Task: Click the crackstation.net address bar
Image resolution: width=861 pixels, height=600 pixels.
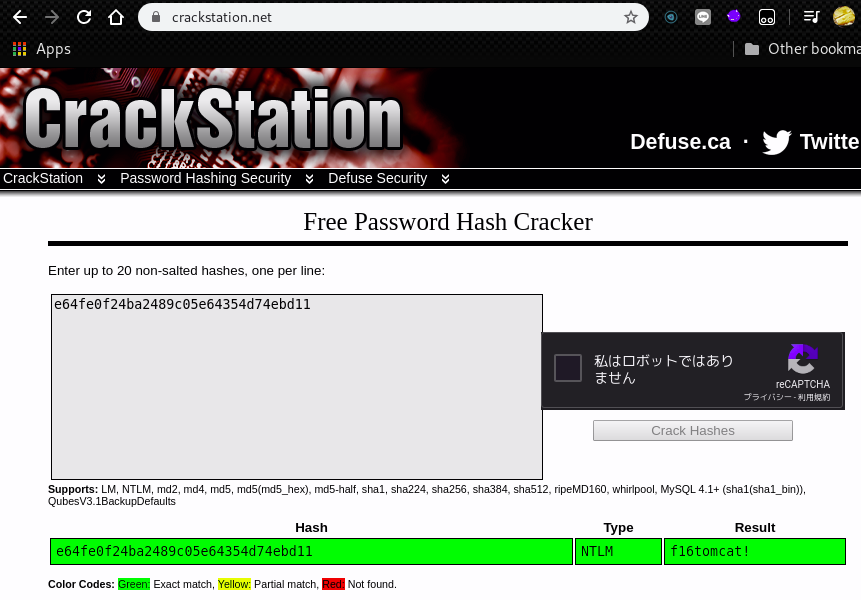Action: pos(393,17)
